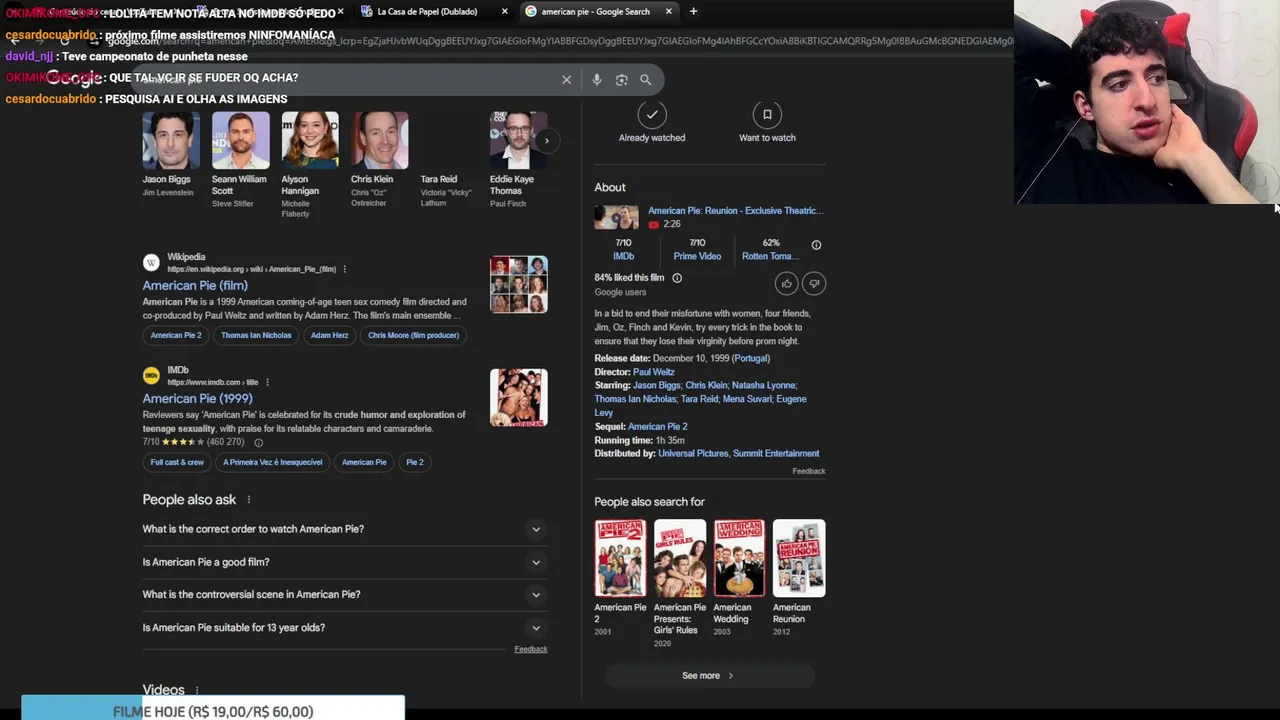
Task: Show the next cast members with the arrow
Action: (x=546, y=141)
